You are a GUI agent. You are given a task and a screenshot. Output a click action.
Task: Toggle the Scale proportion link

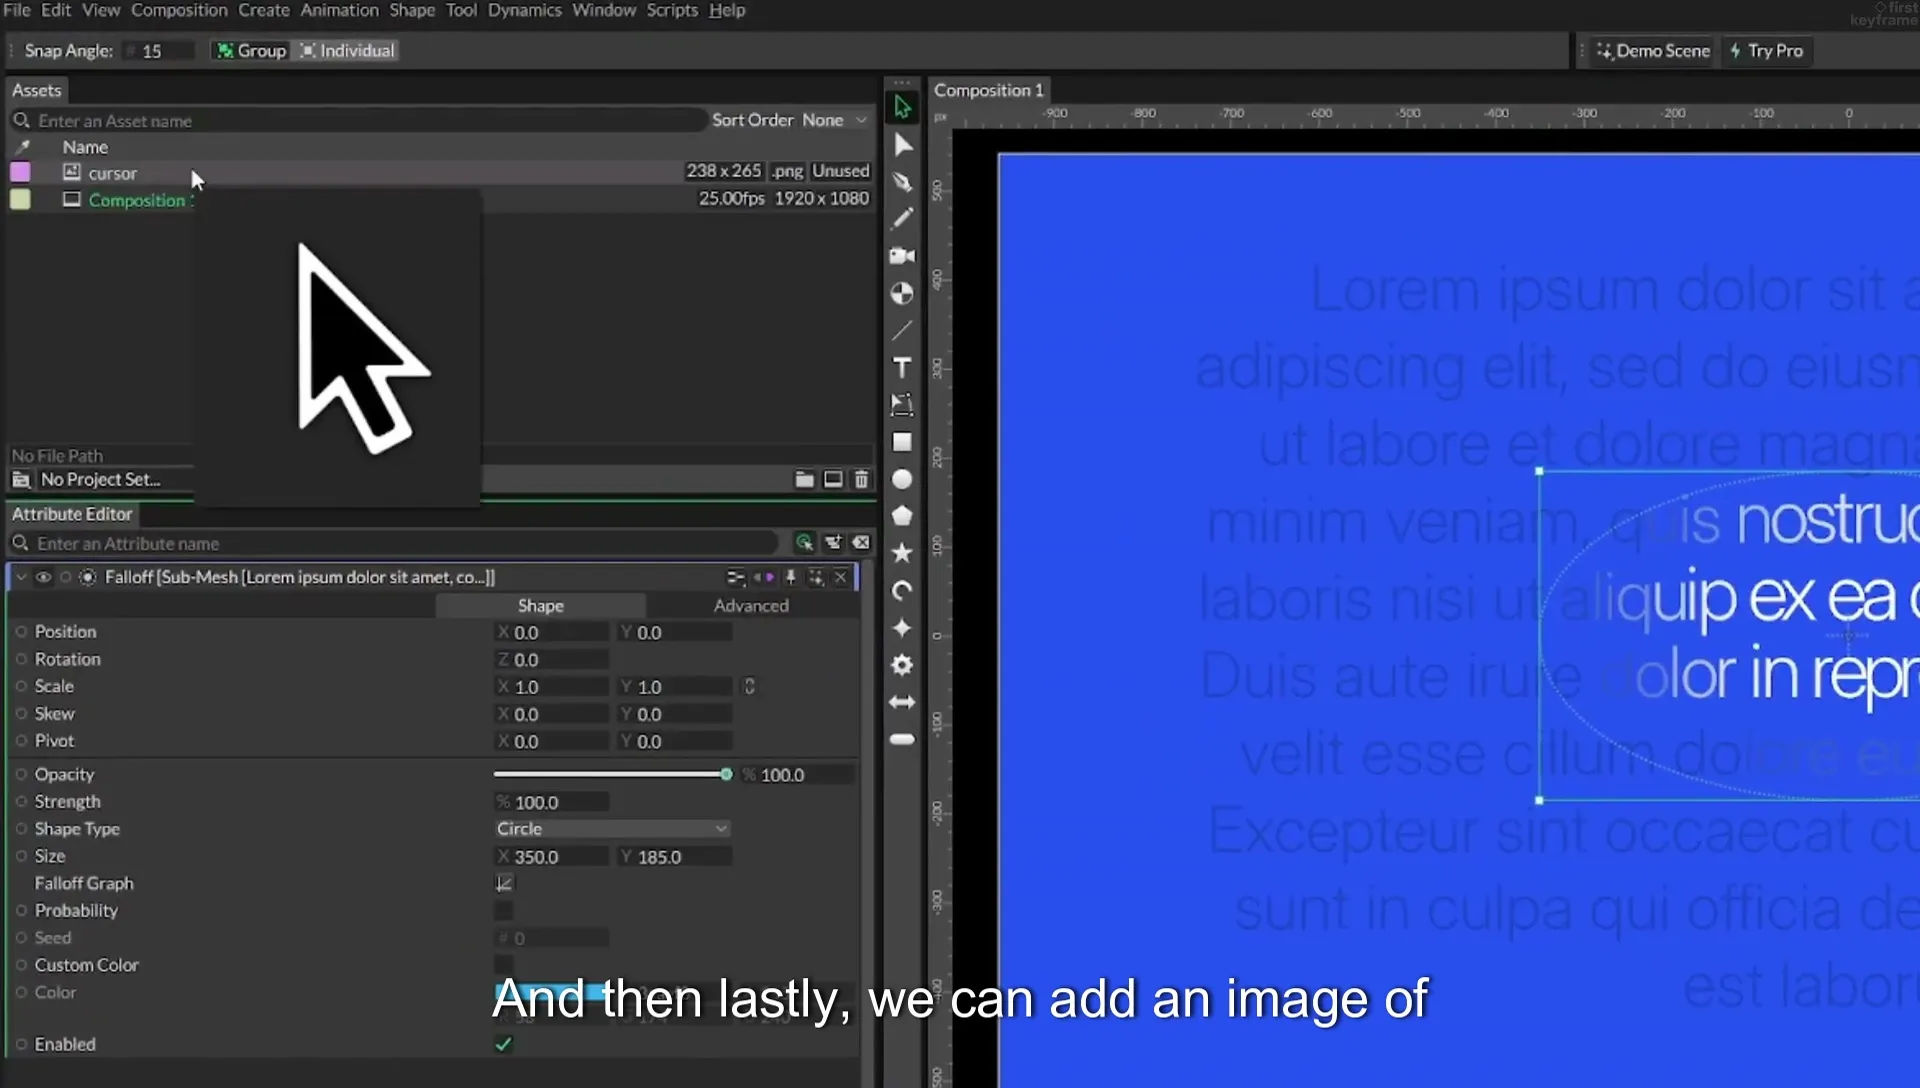(x=749, y=687)
